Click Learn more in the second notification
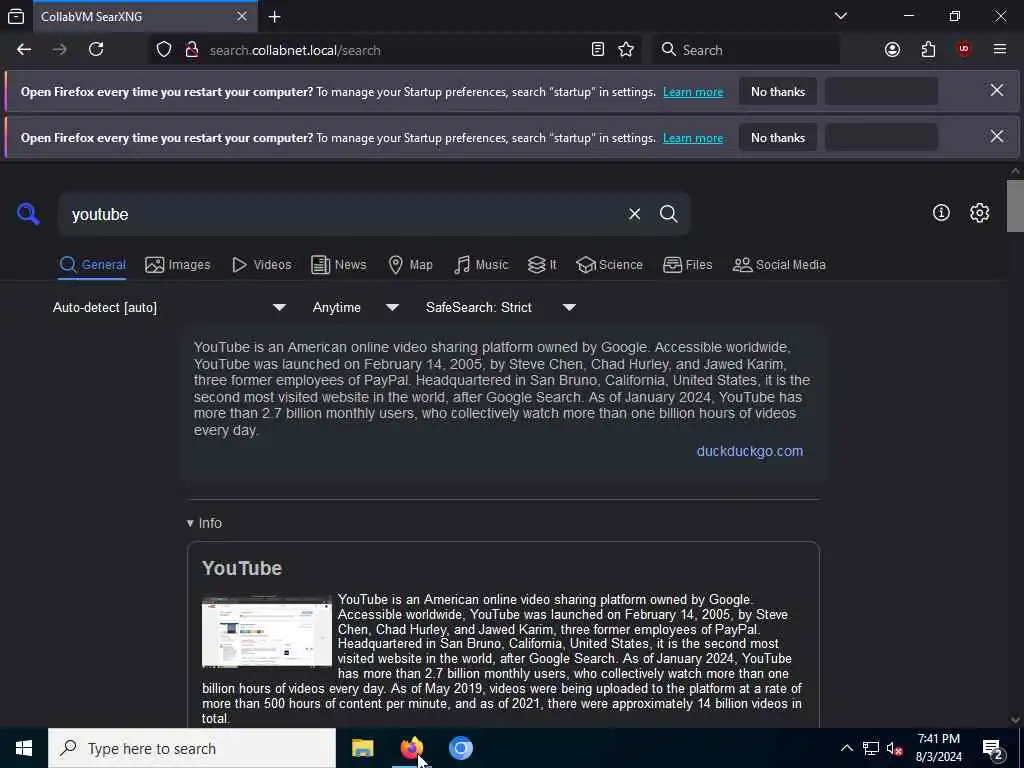Viewport: 1024px width, 768px height. click(693, 138)
